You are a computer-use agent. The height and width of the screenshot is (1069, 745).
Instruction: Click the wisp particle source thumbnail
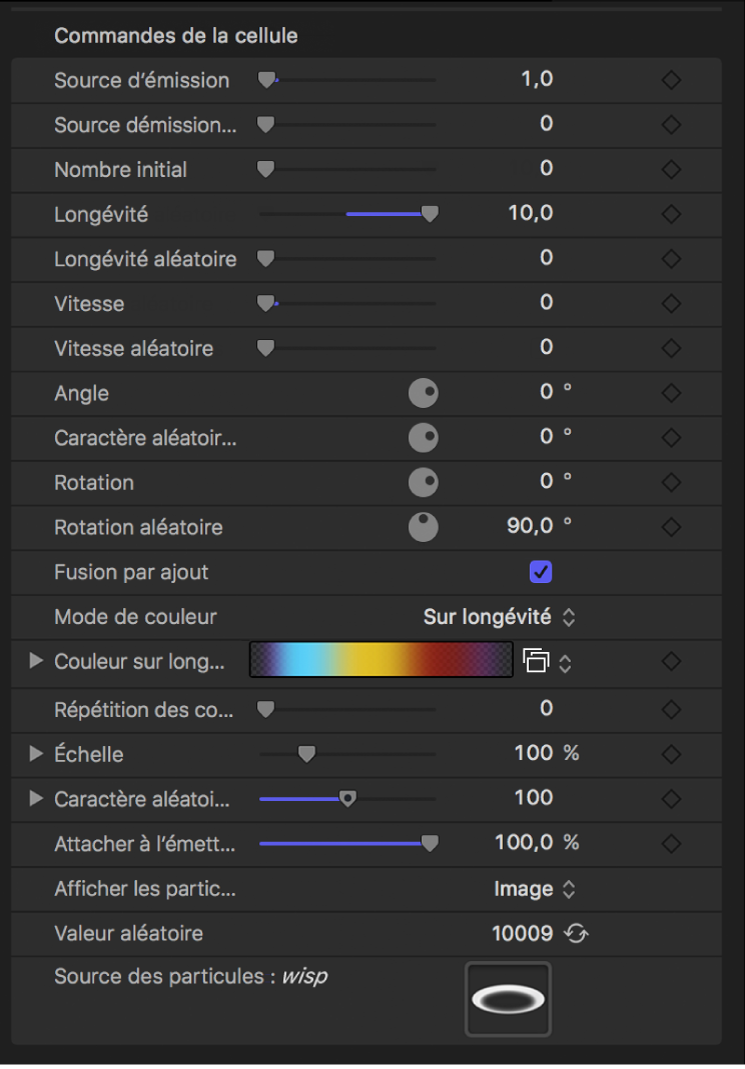pyautogui.click(x=508, y=999)
